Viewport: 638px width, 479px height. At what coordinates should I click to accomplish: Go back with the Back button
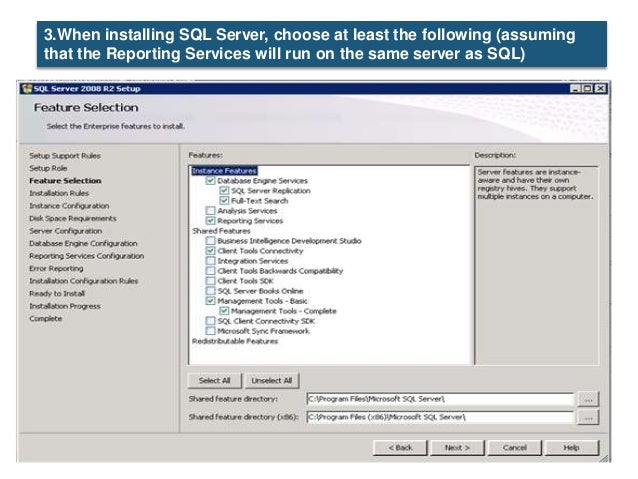pyautogui.click(x=401, y=447)
